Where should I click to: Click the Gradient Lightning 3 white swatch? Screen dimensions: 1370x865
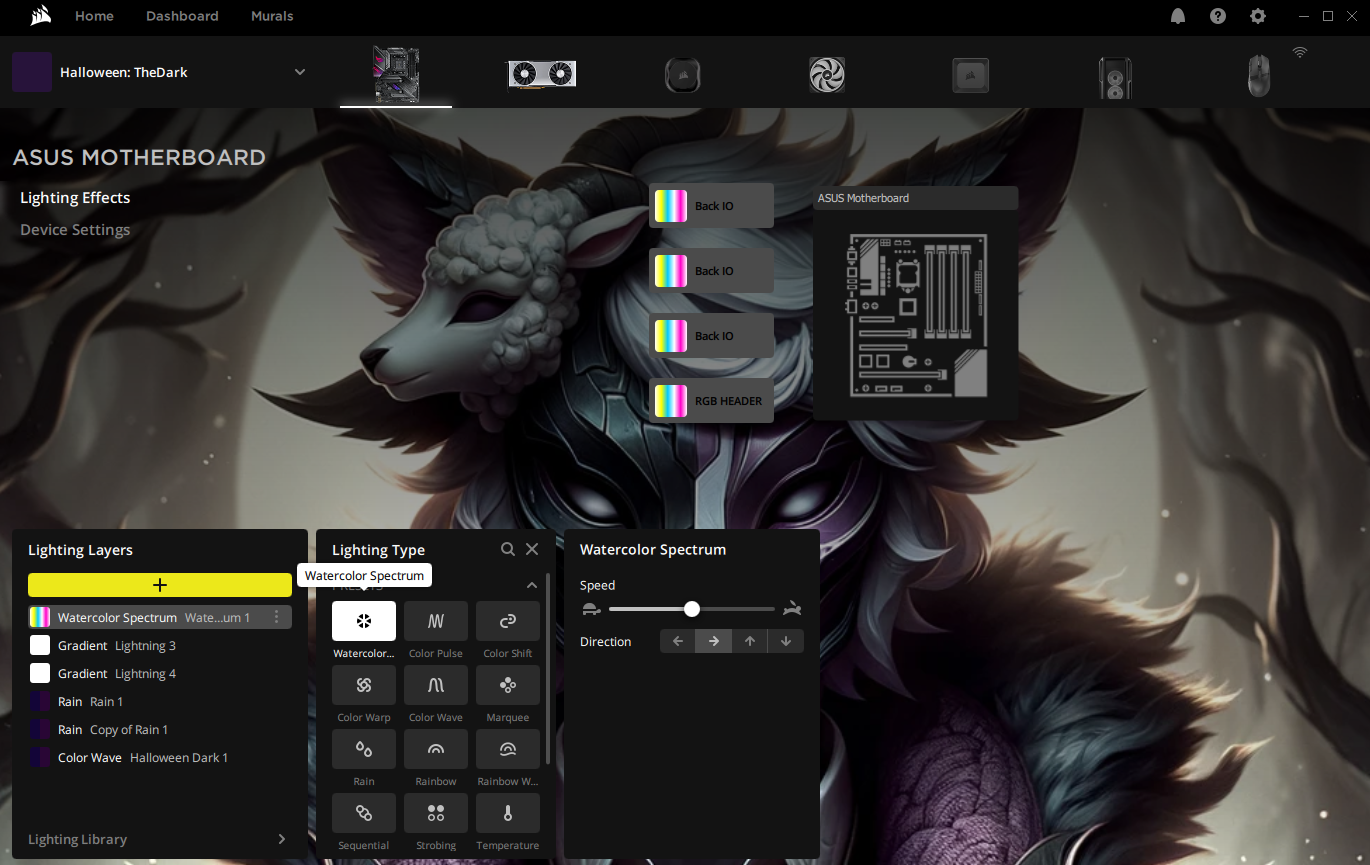(40, 645)
